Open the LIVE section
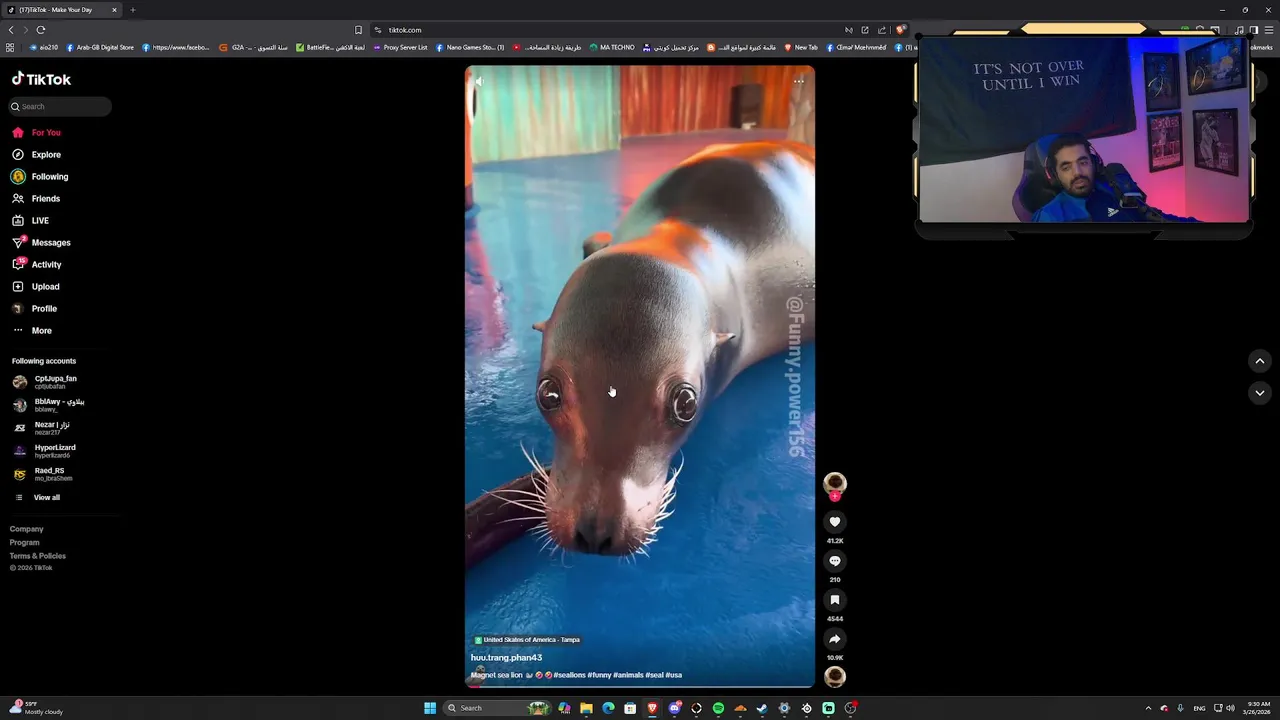 coord(30,221)
